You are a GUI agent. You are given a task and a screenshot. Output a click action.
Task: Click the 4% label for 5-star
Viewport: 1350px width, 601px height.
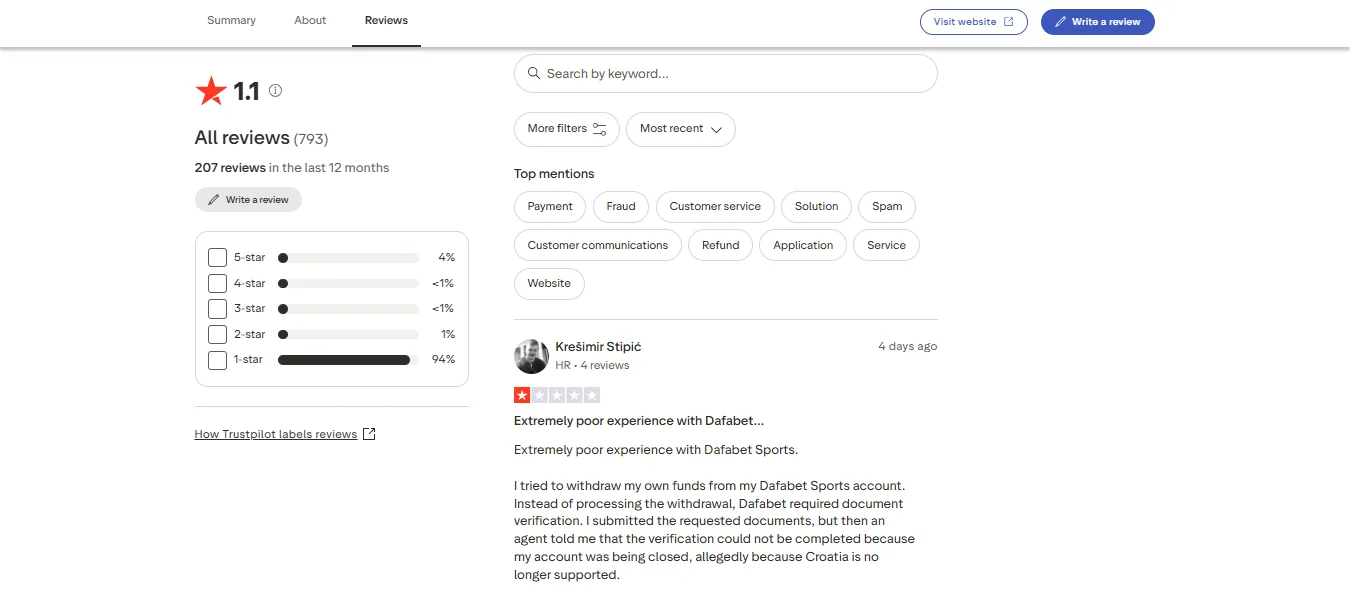click(x=446, y=258)
